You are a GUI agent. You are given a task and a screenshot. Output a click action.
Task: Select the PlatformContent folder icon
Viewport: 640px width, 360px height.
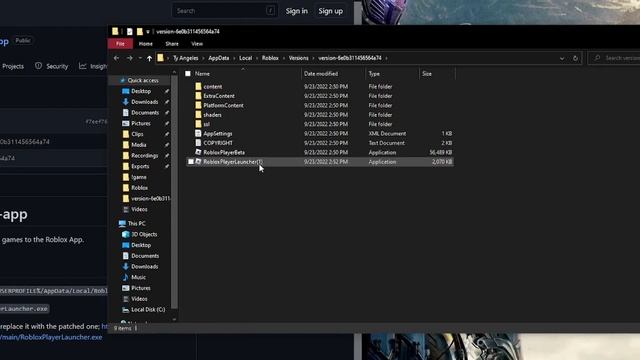[x=198, y=105]
